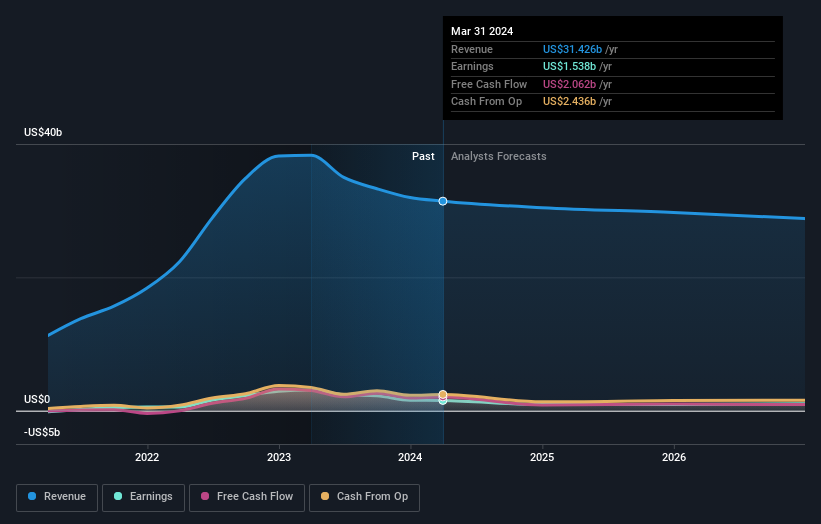821x524 pixels.
Task: Click the US$1.538b earnings value
Action: click(x=569, y=66)
